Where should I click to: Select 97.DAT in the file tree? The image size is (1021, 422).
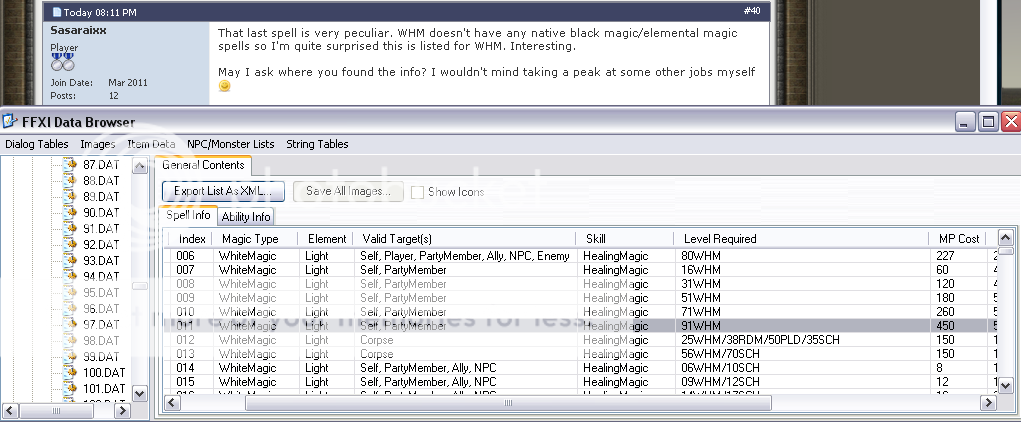click(x=100, y=325)
